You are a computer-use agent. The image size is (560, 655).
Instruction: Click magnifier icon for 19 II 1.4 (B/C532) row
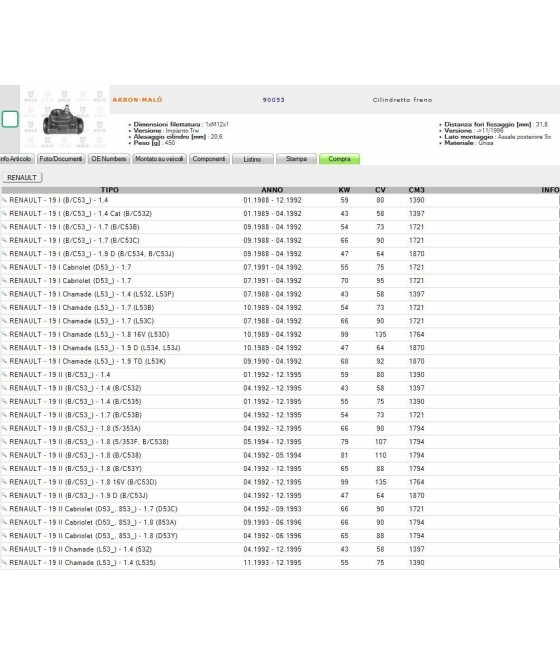coord(4,388)
